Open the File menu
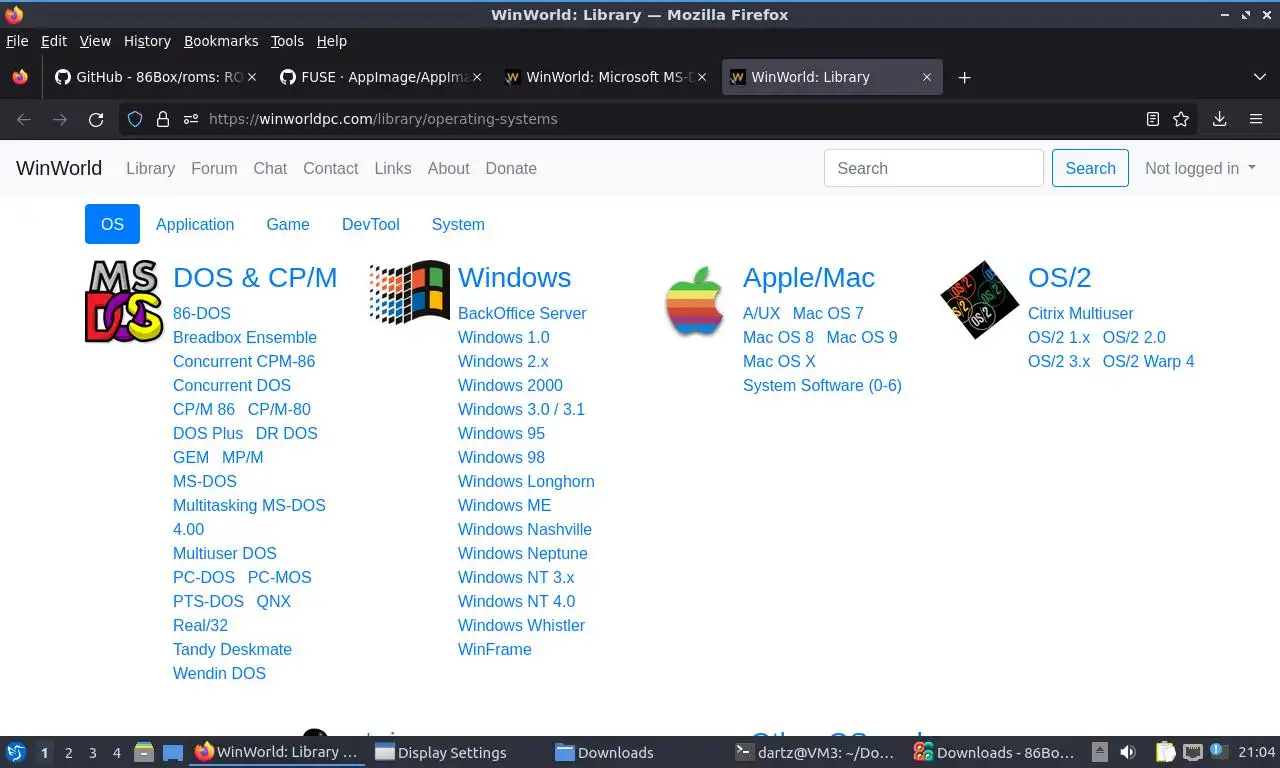 [17, 41]
